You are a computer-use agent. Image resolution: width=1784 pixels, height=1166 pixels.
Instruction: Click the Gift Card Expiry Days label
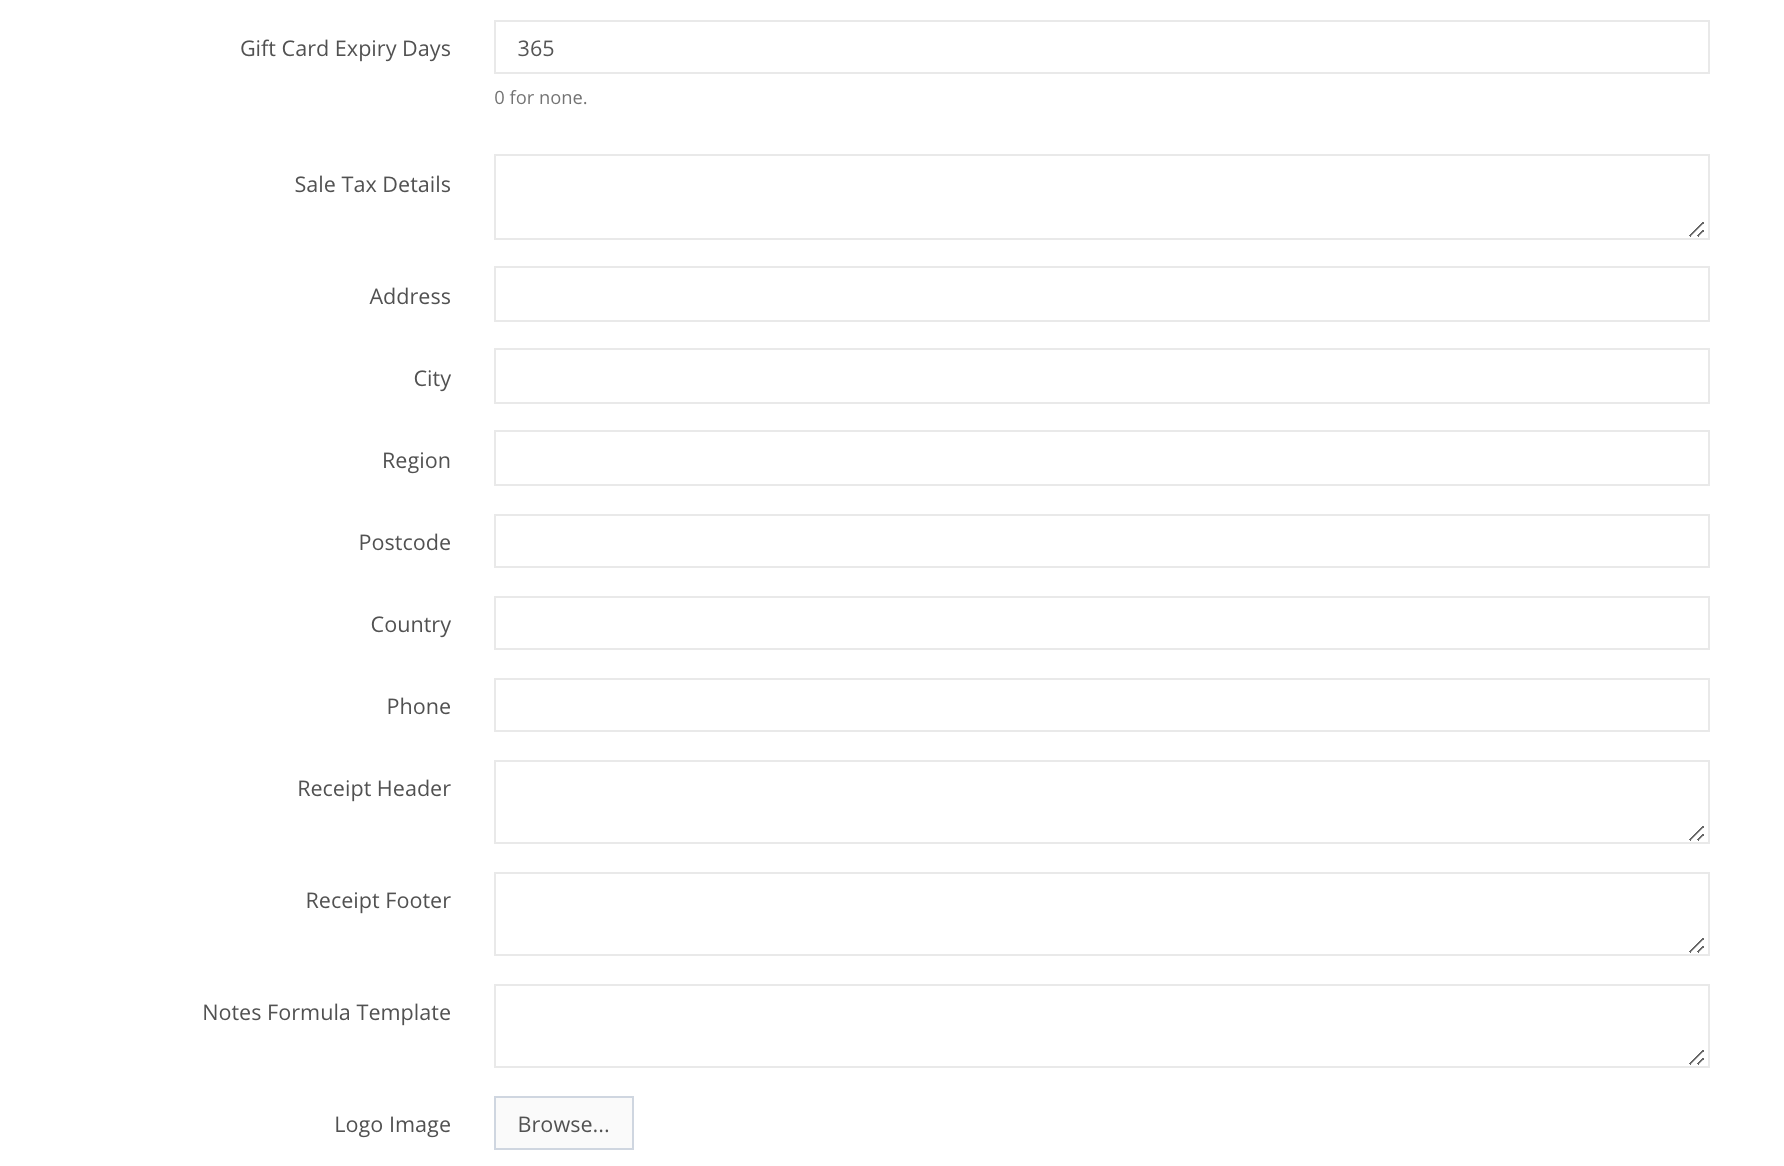click(x=345, y=49)
